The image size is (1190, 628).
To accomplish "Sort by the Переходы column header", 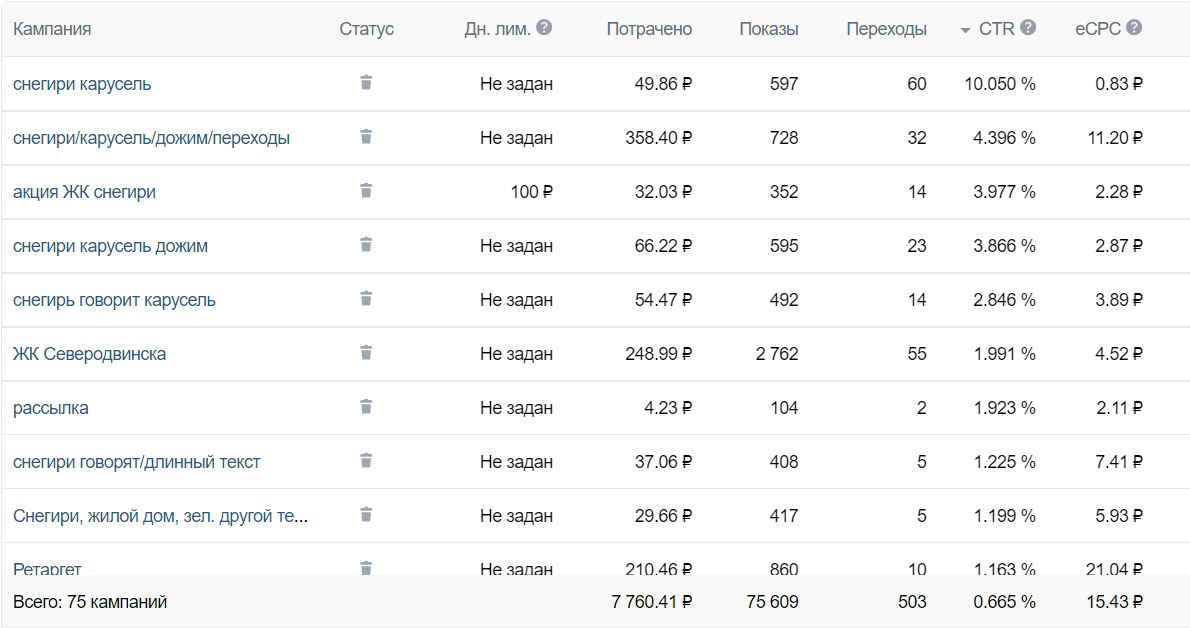I will [x=886, y=29].
